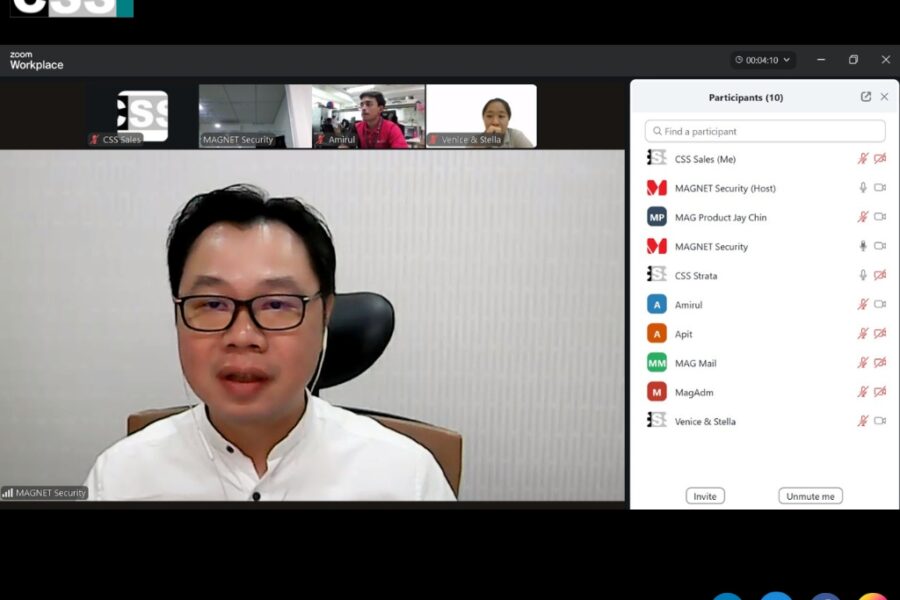Select Amirul's video thumbnail
Screen dimensions: 900x600
point(369,116)
